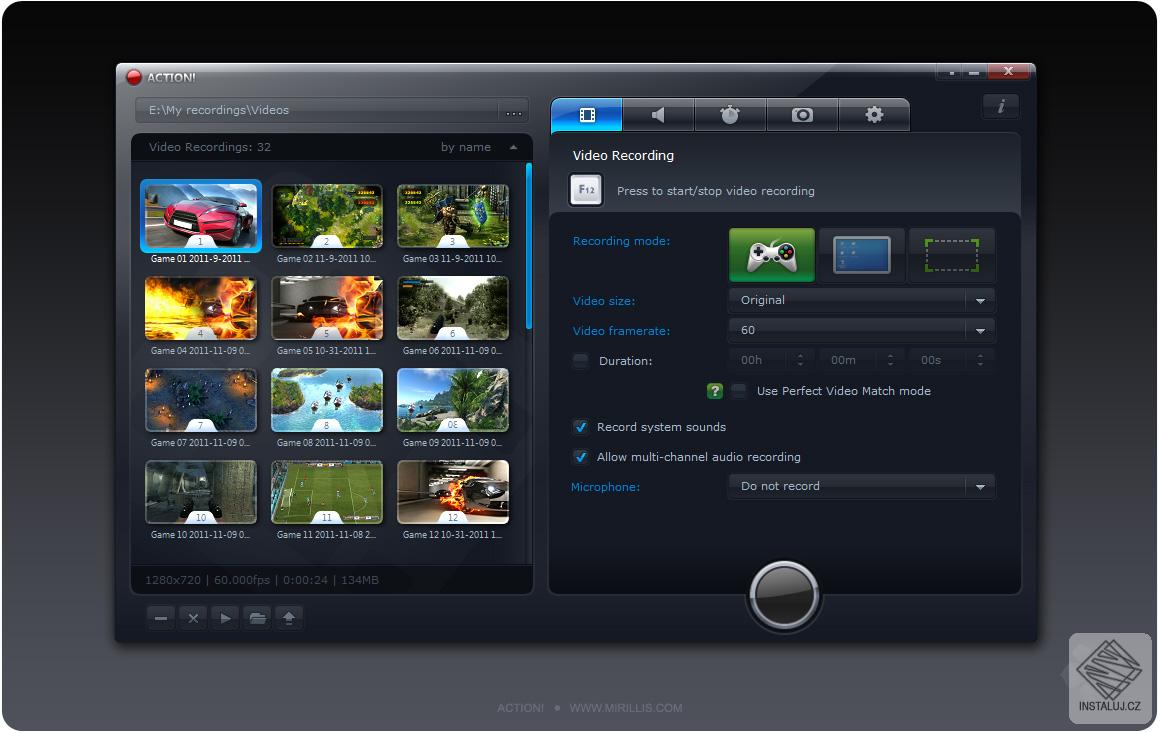Open the recordings folder icon
The image size is (1160, 733).
[257, 618]
